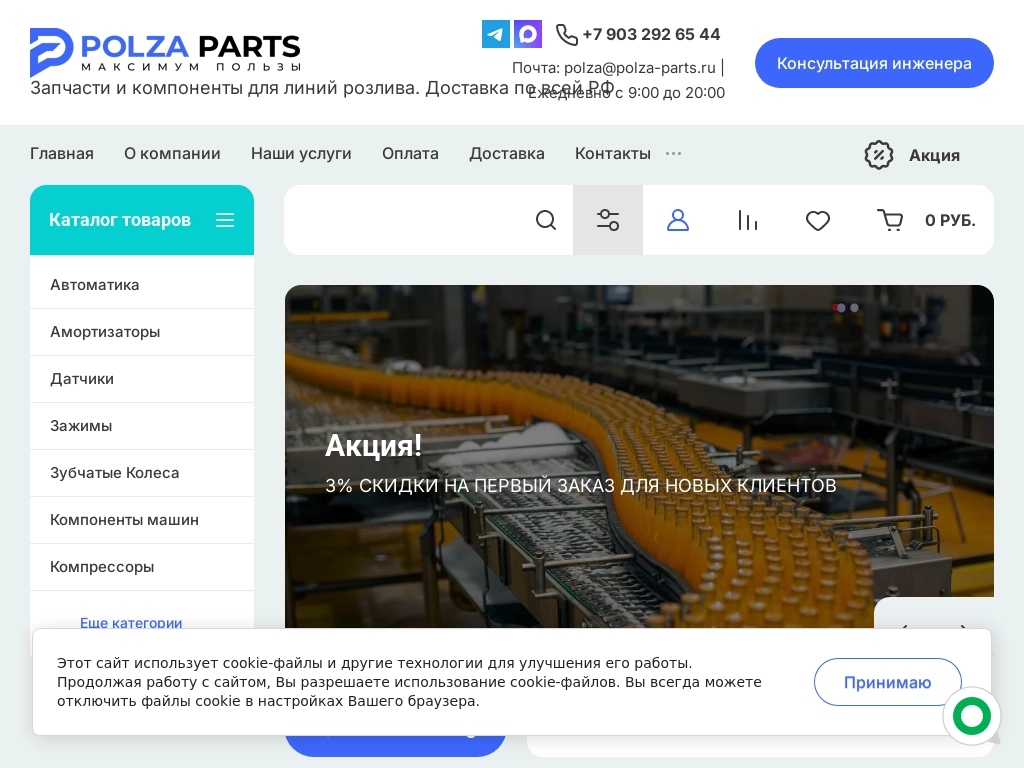Expand the Каталог товаров hamburger menu
This screenshot has height=768, width=1024.
click(x=225, y=220)
